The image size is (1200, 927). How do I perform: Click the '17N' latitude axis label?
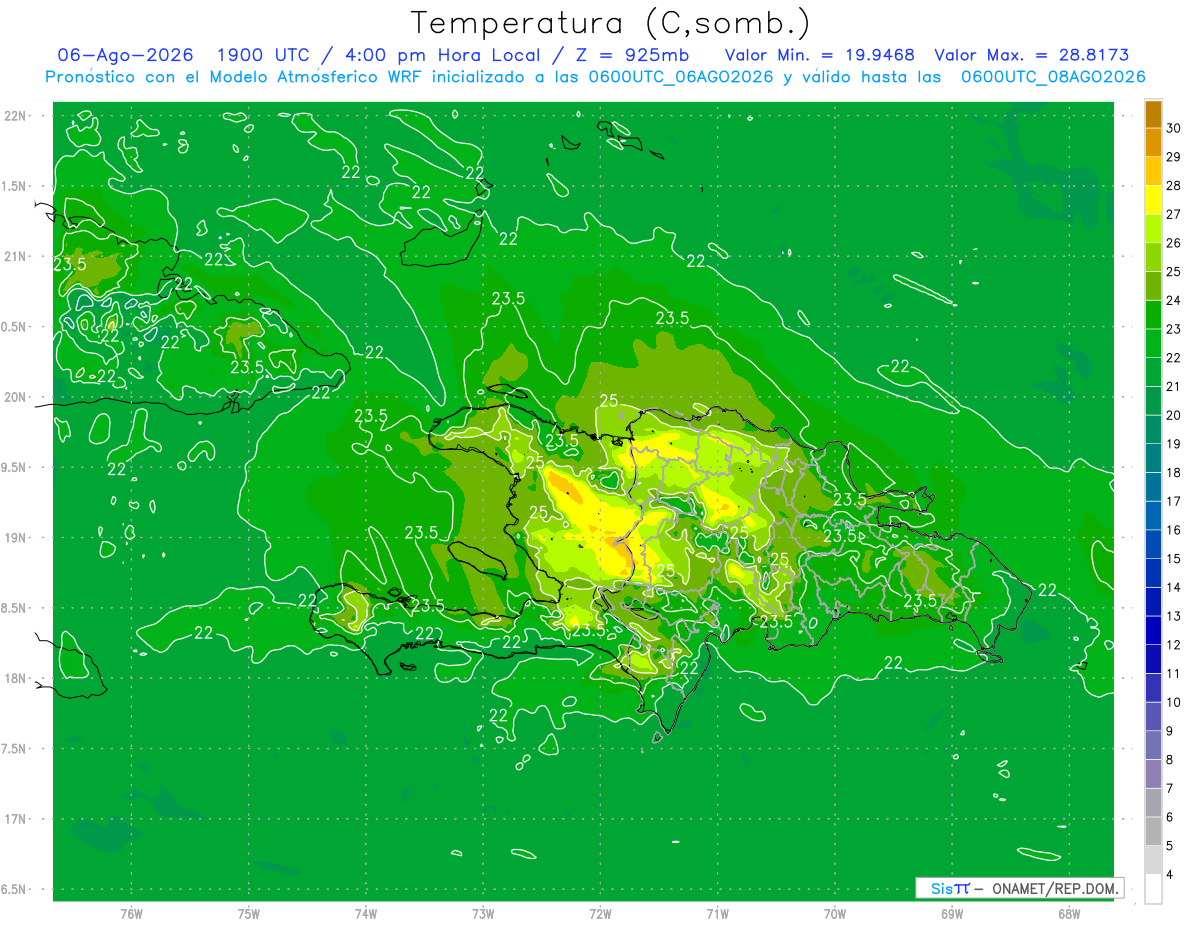click(15, 820)
